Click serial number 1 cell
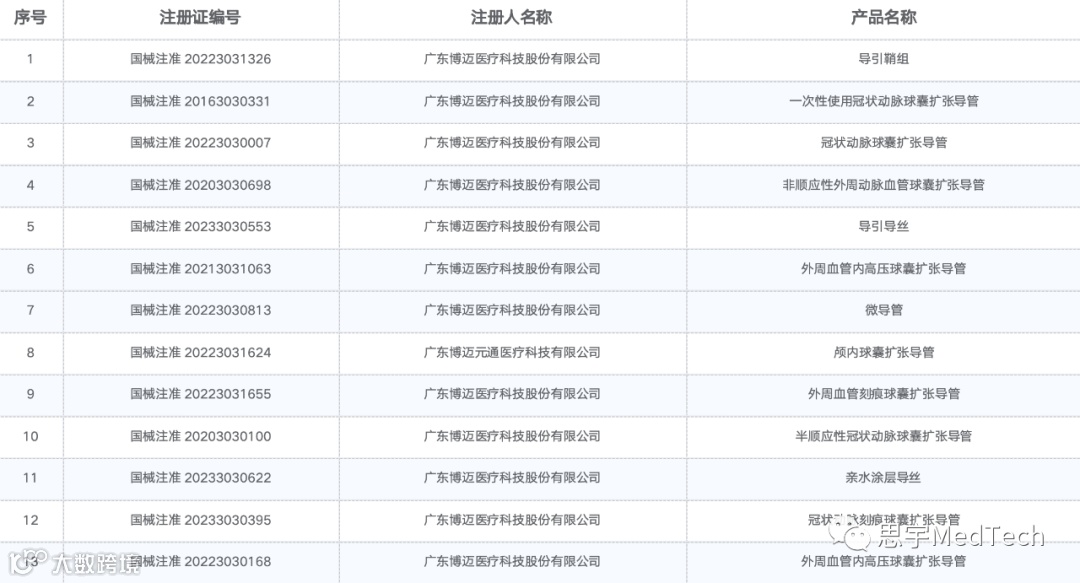The image size is (1080, 583). click(30, 59)
